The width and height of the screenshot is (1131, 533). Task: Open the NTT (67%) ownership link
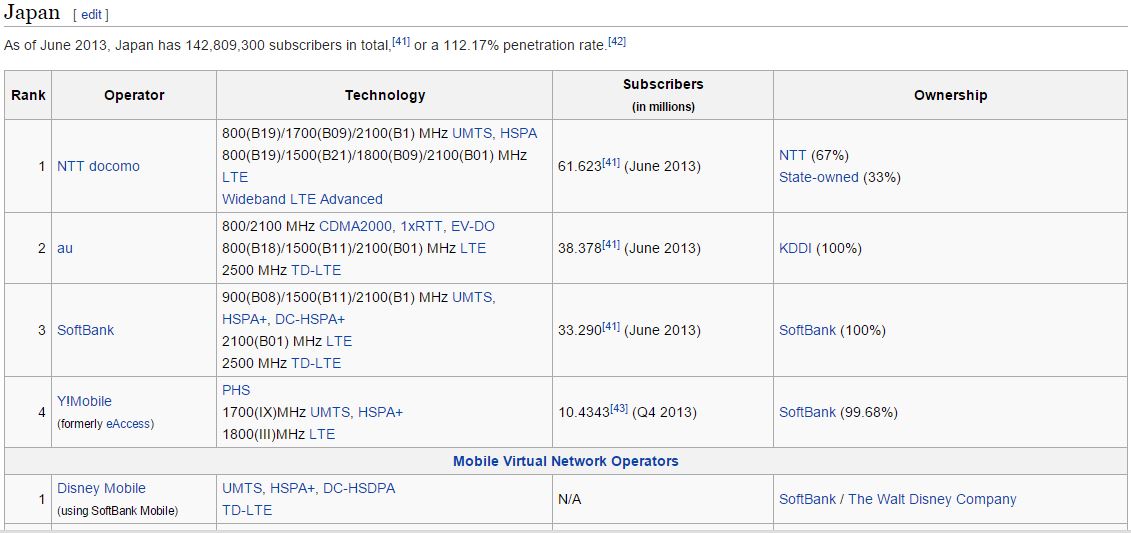tap(793, 155)
